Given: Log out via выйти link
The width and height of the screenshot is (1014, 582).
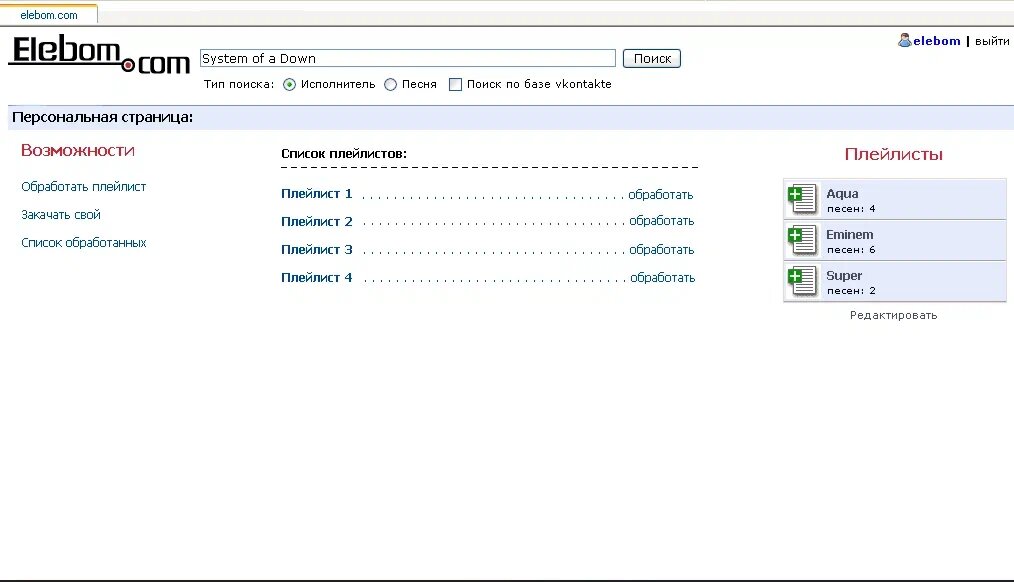Looking at the screenshot, I should pos(992,41).
